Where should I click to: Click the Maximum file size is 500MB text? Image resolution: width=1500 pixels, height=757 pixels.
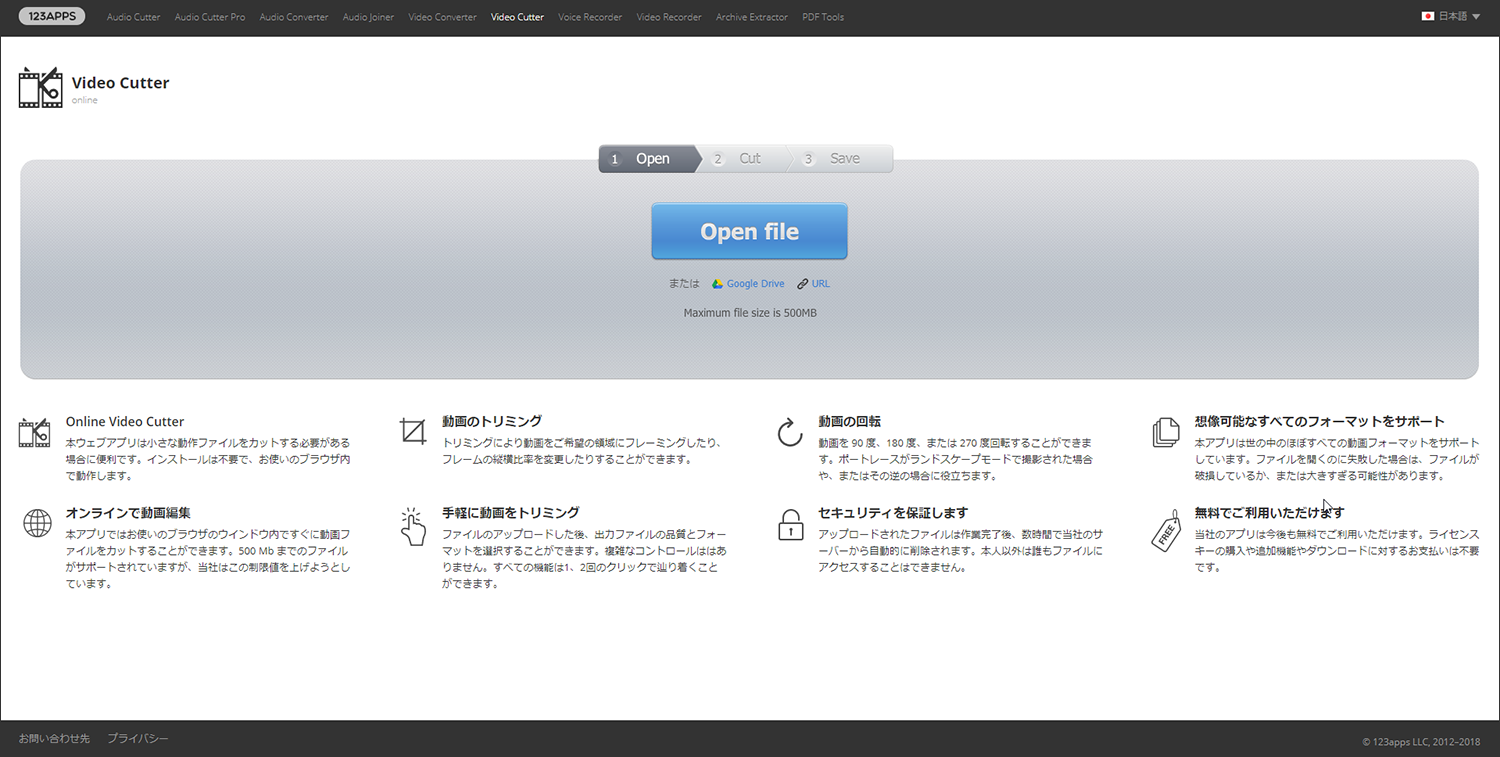point(750,313)
